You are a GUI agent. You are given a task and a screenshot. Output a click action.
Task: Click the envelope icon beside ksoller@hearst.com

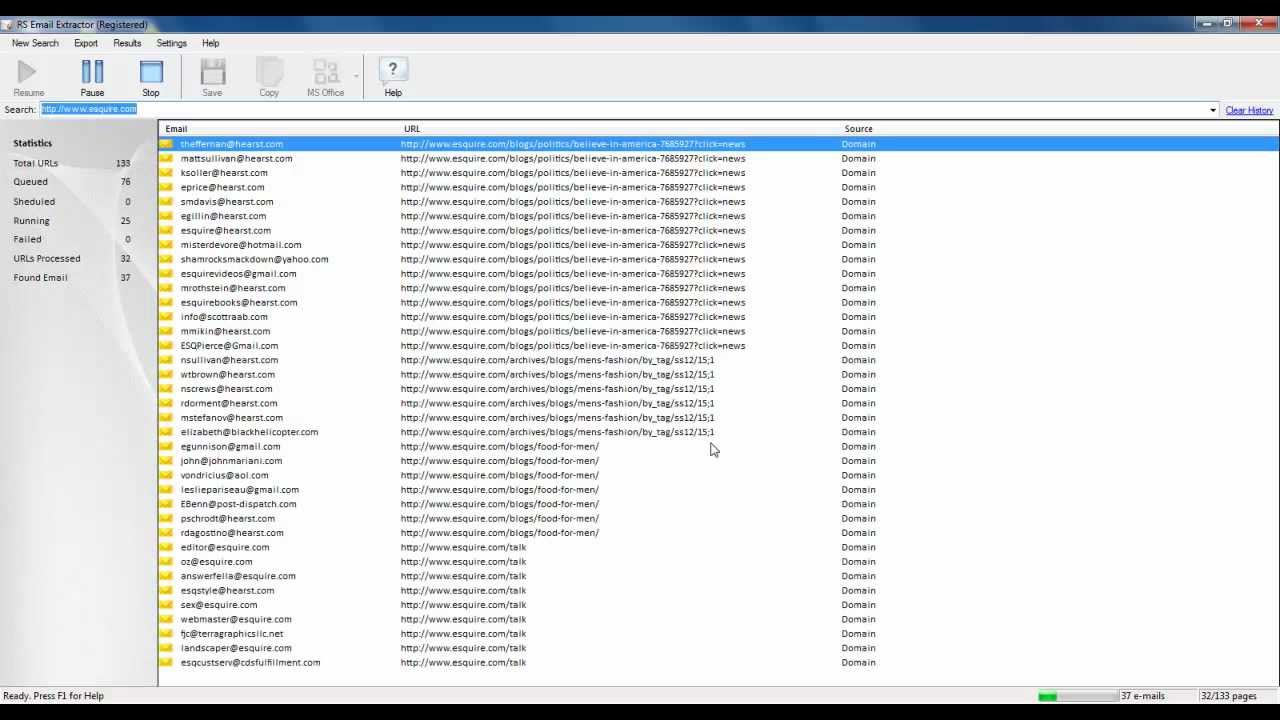[166, 173]
